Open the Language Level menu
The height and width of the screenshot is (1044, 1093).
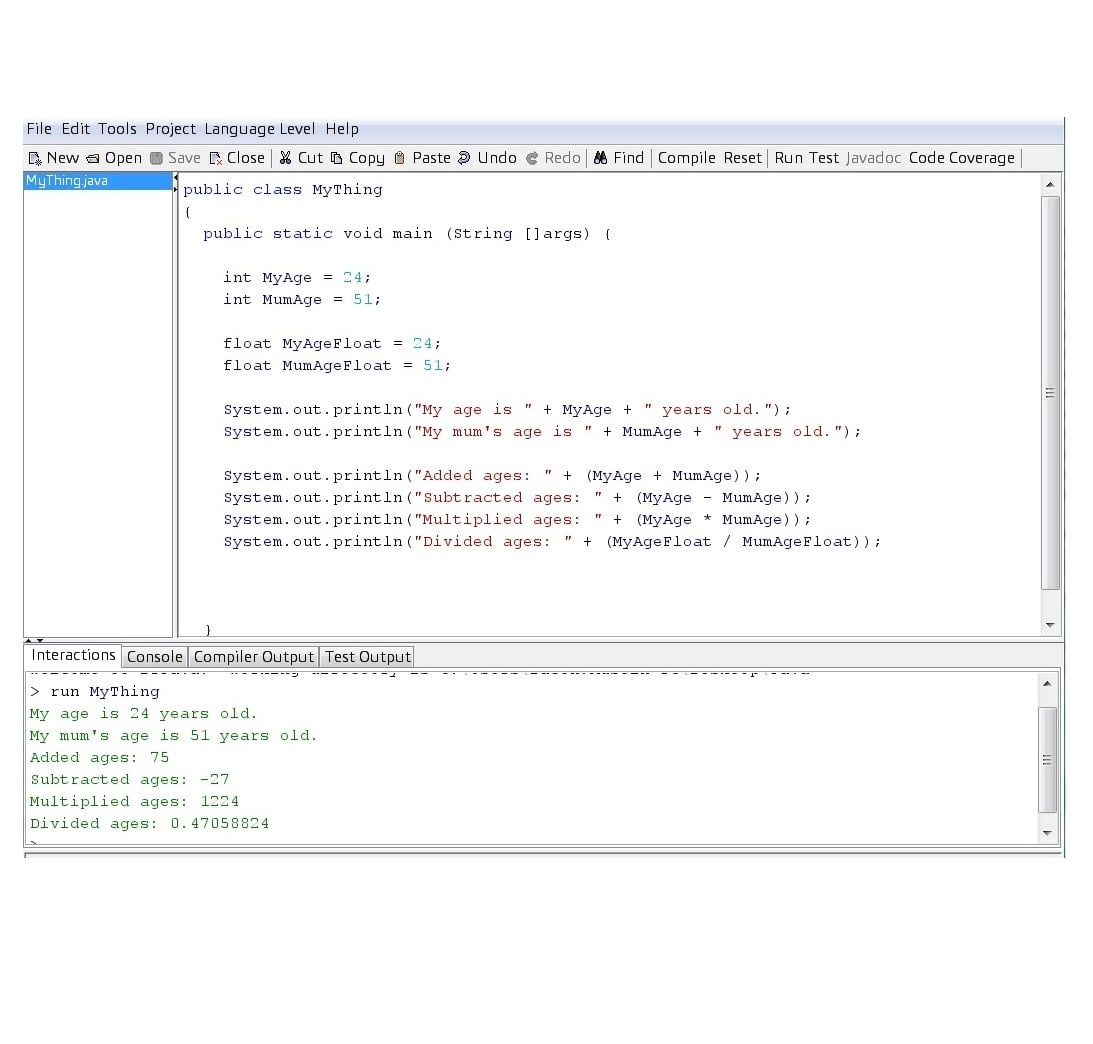point(260,129)
